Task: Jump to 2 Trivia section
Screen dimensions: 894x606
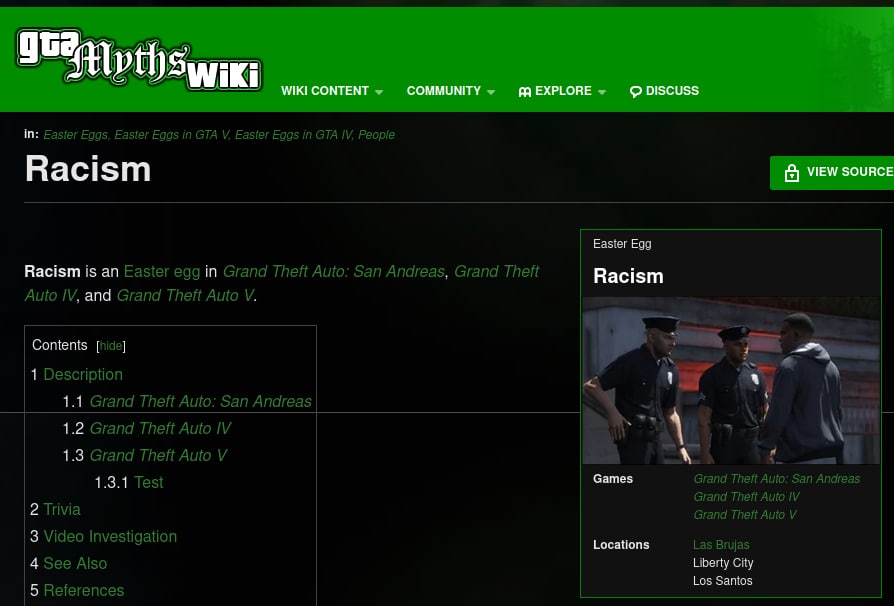Action: coord(62,510)
